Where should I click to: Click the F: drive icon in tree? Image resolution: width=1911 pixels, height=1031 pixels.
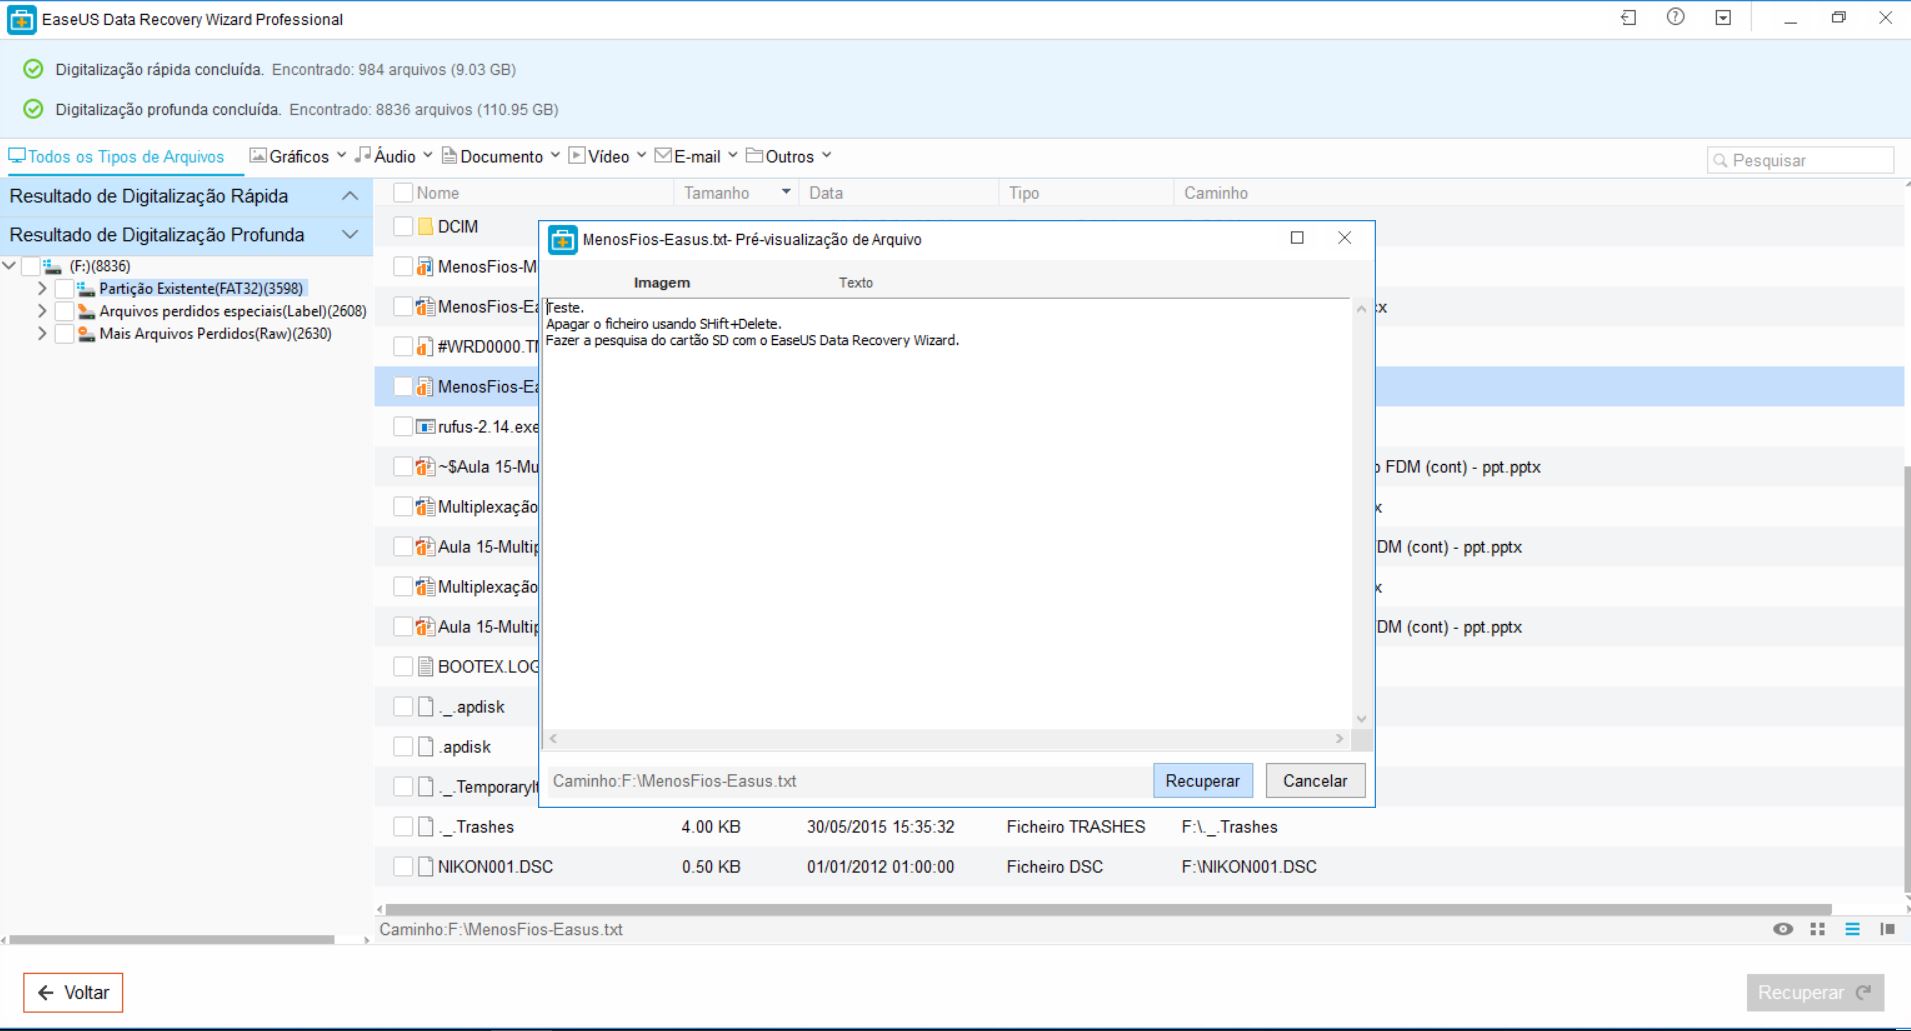[x=52, y=266]
